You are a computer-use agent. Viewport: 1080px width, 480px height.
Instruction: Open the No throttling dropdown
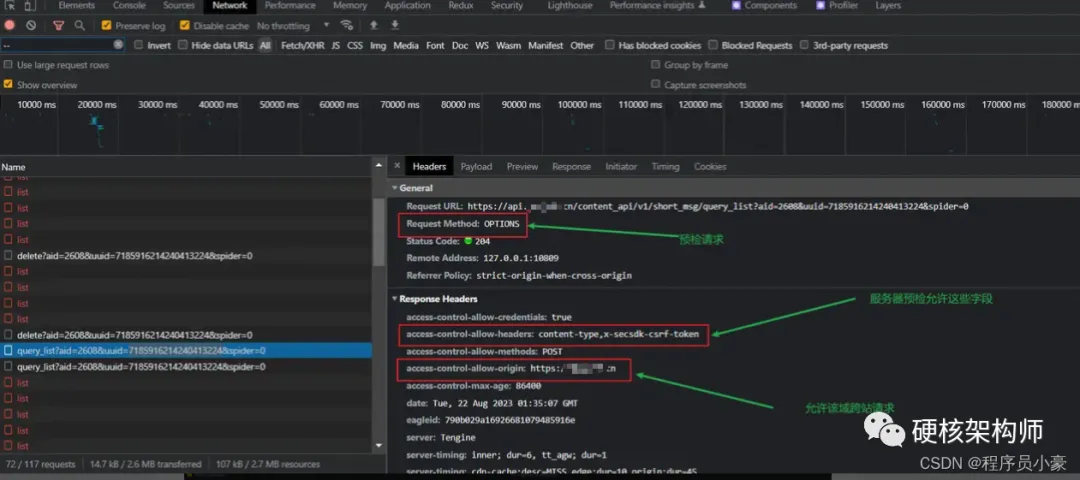click(x=293, y=25)
